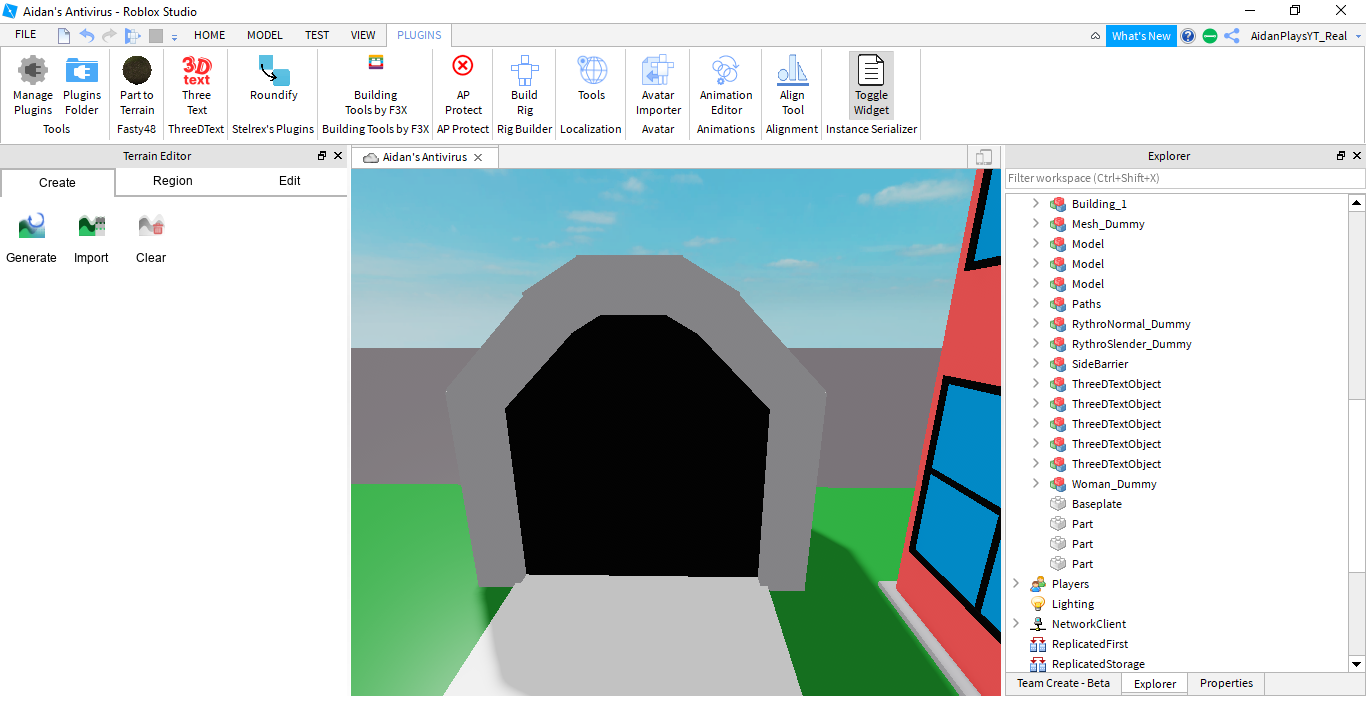Click the Explorer scrollbar down arrow

click(1357, 664)
